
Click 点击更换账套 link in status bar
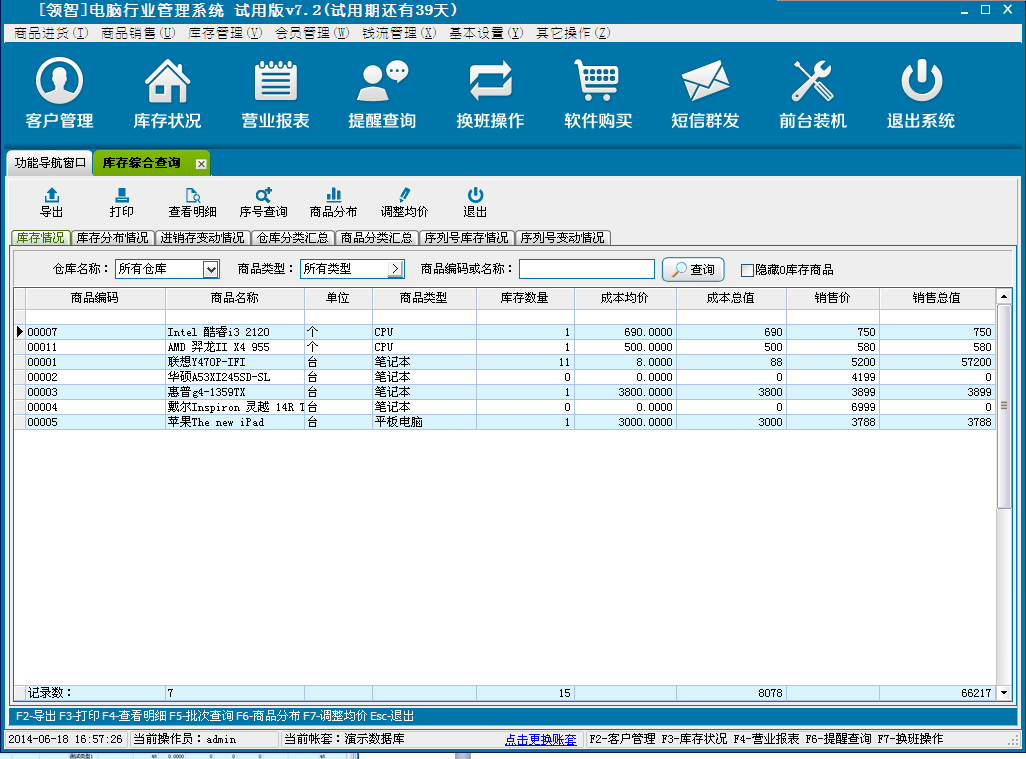pyautogui.click(x=540, y=740)
